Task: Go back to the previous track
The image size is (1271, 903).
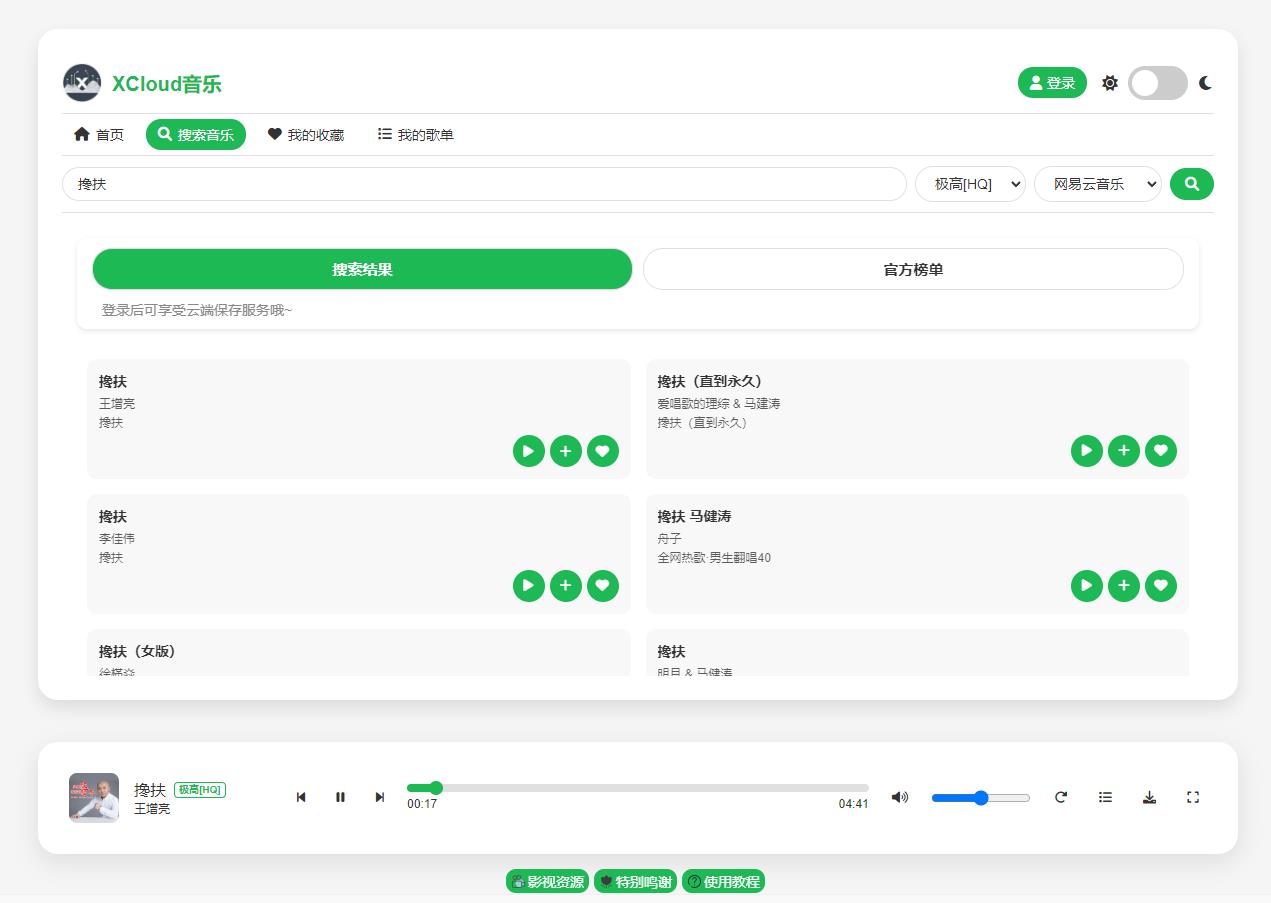Action: click(301, 797)
